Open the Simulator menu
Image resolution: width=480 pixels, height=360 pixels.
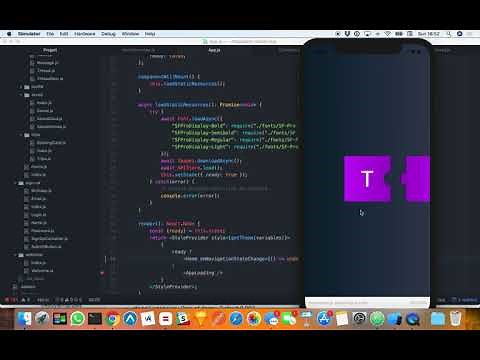pos(29,34)
